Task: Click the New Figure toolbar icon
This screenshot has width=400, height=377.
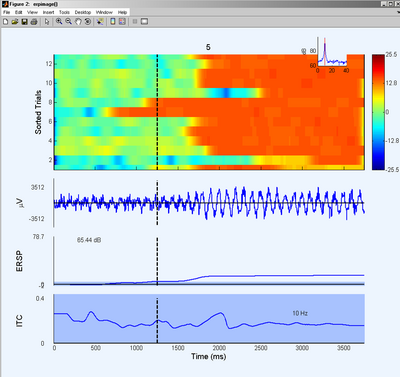Action: [5, 22]
